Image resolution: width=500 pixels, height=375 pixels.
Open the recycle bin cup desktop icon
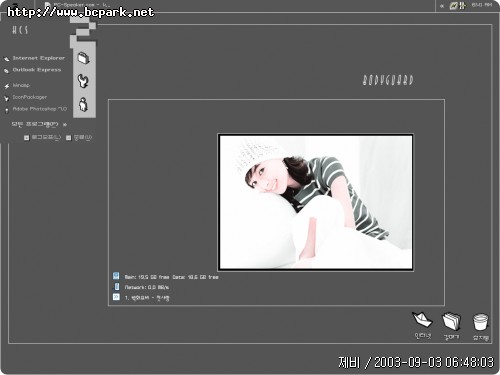481,322
